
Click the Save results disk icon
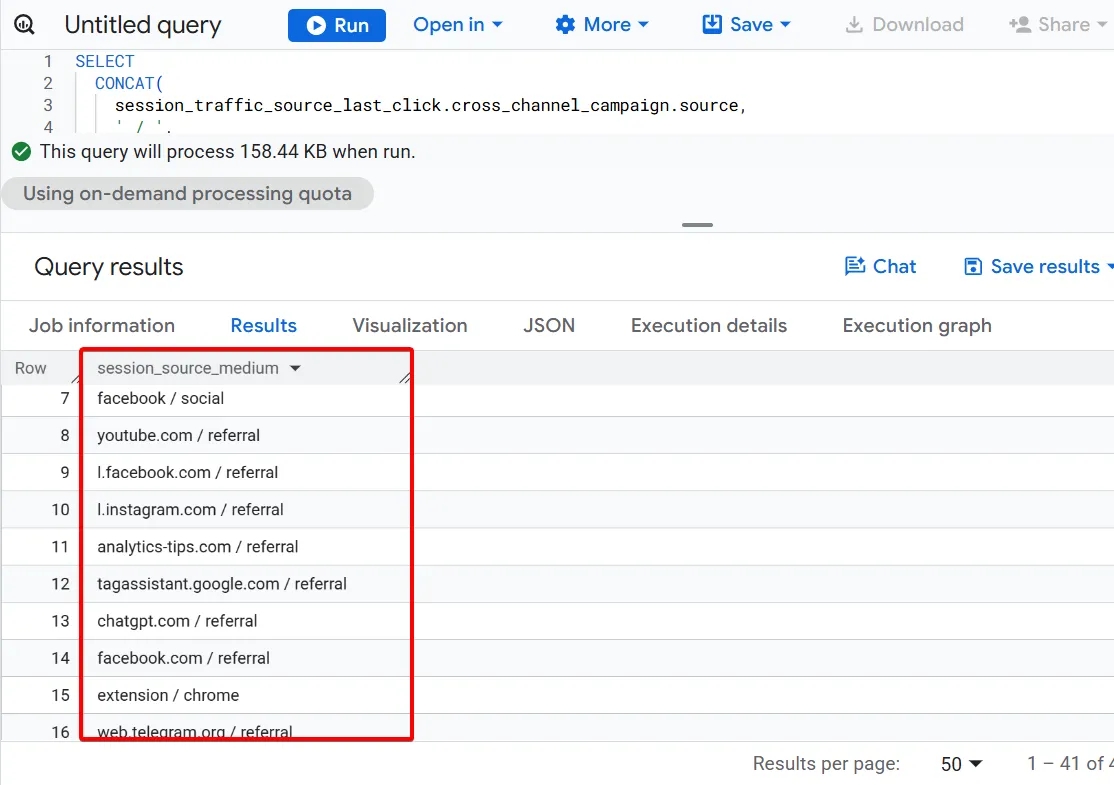pos(973,266)
